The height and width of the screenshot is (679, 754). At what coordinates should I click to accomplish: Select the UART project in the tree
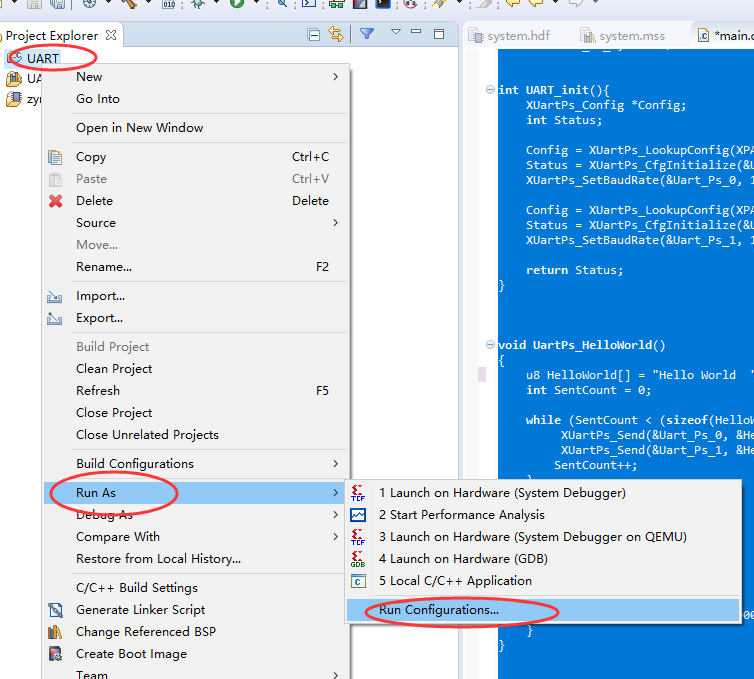click(x=42, y=58)
